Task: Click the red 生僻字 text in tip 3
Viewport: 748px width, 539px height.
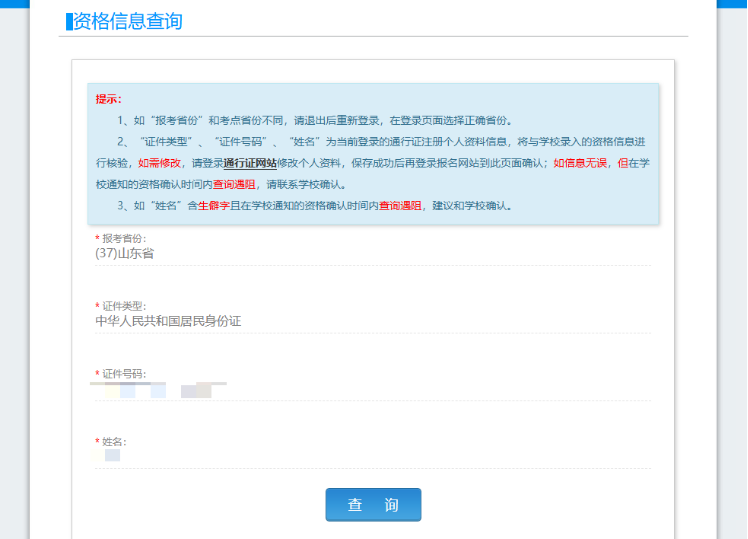Action: pyautogui.click(x=213, y=206)
